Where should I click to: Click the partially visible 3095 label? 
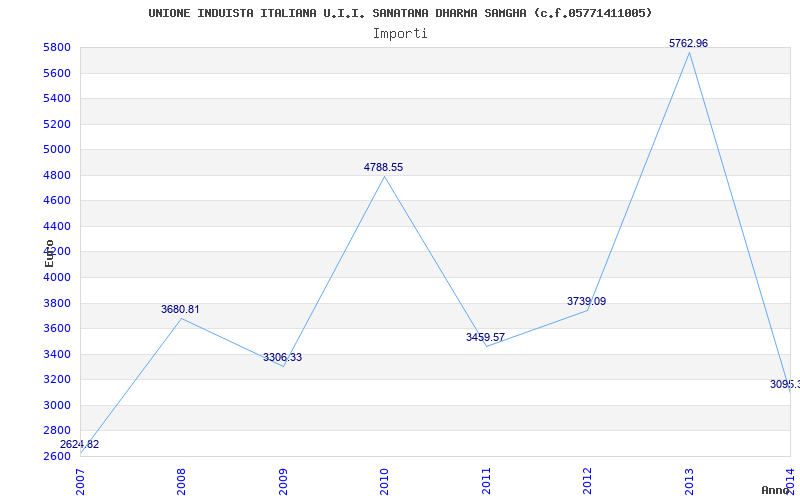click(x=785, y=385)
